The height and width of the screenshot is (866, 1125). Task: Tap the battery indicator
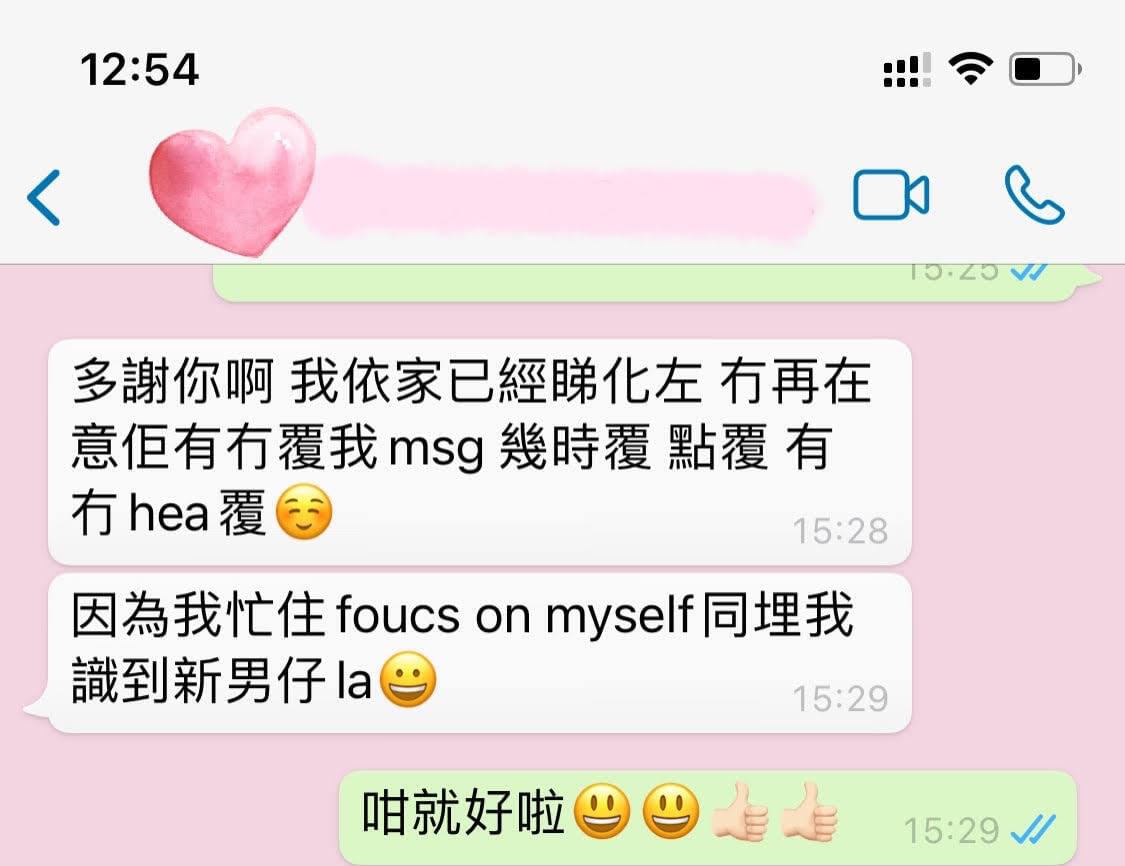(1045, 69)
